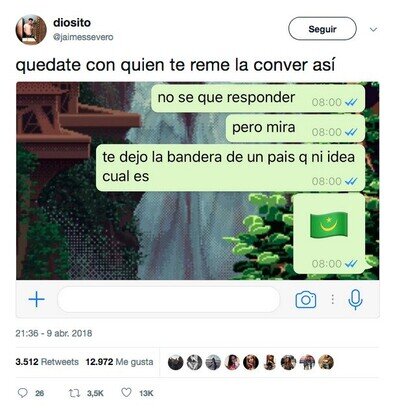Open the @jaimessevero handle link
The width and height of the screenshot is (400, 413).
(x=83, y=37)
